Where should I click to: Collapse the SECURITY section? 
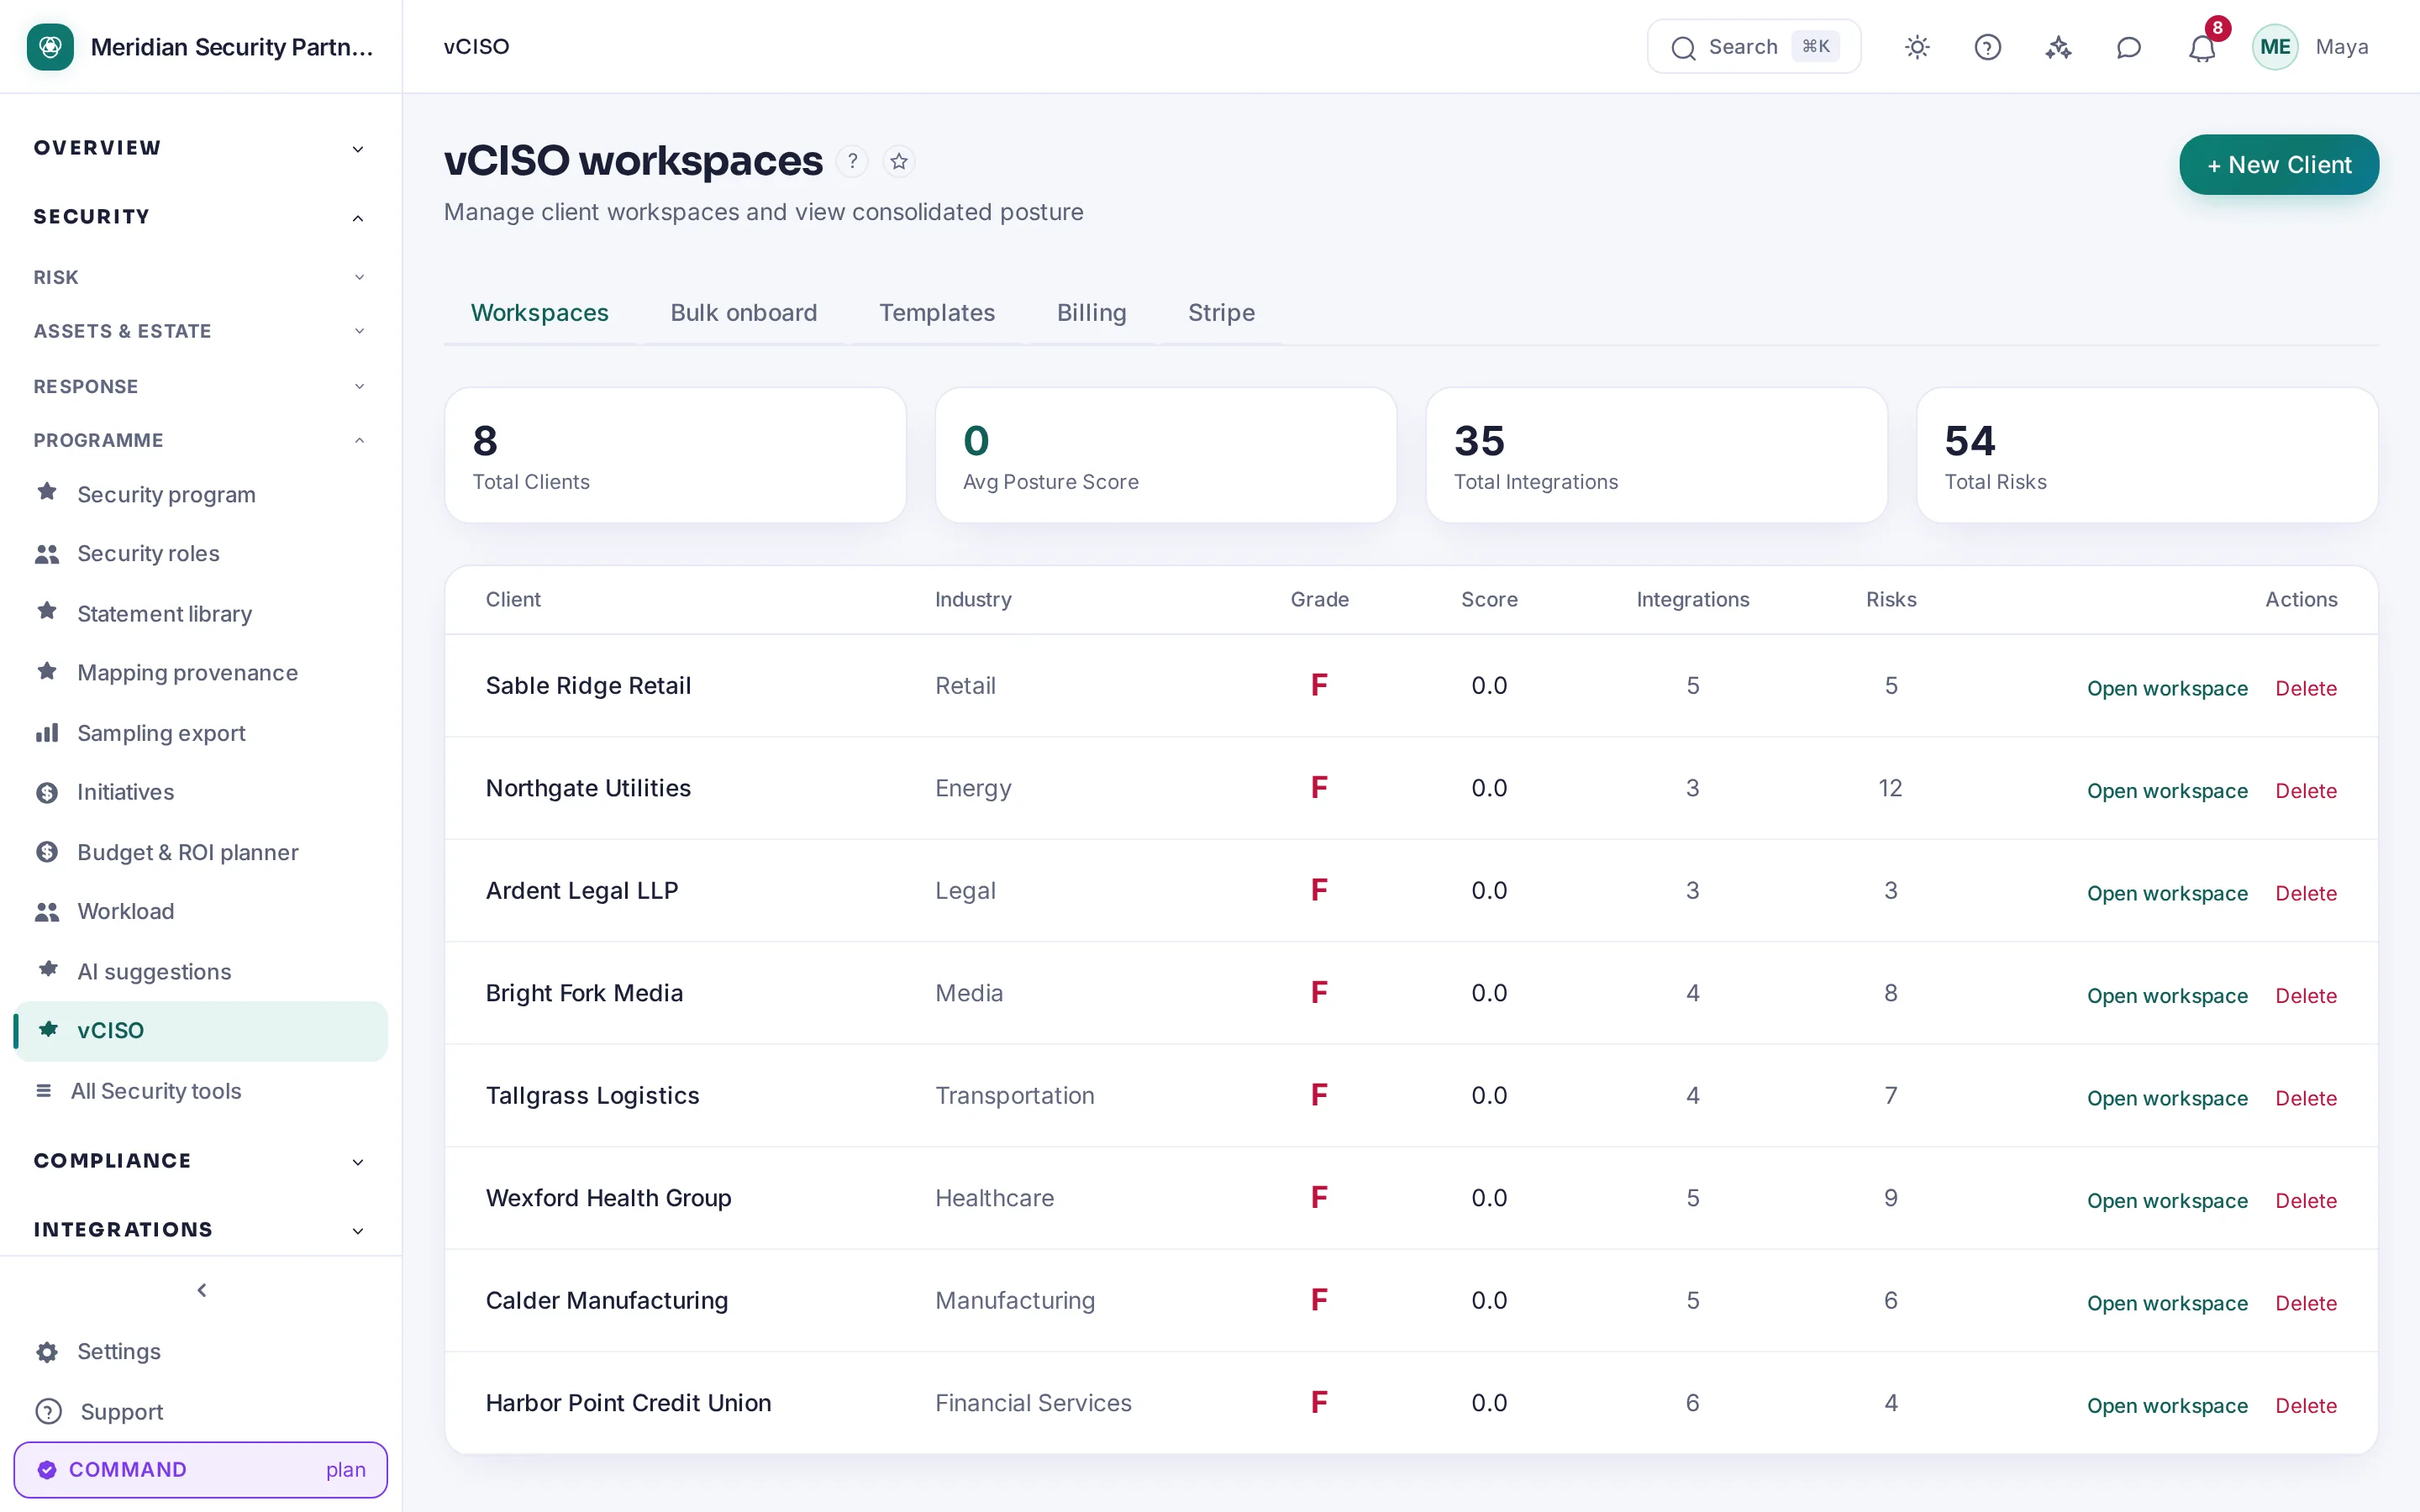pyautogui.click(x=200, y=217)
